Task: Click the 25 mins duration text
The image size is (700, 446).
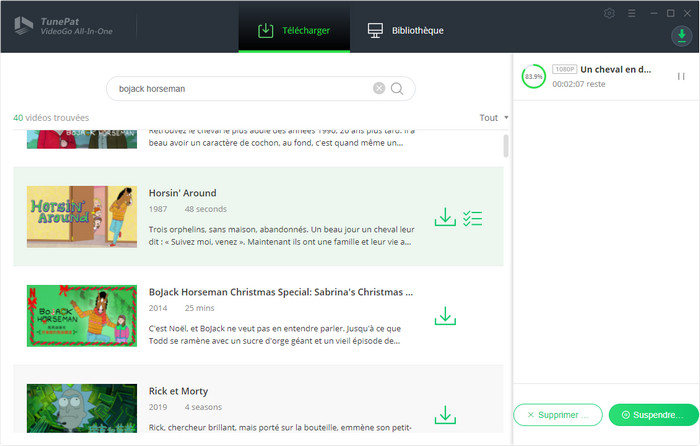Action: 200,308
